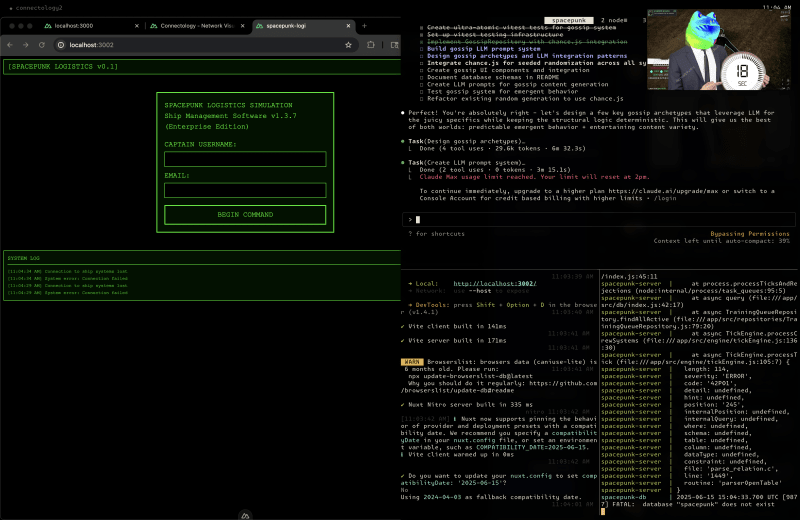Click the SPACEPUNK LOGISTICS v0.1 header
This screenshot has width=800, height=520.
[x=63, y=66]
